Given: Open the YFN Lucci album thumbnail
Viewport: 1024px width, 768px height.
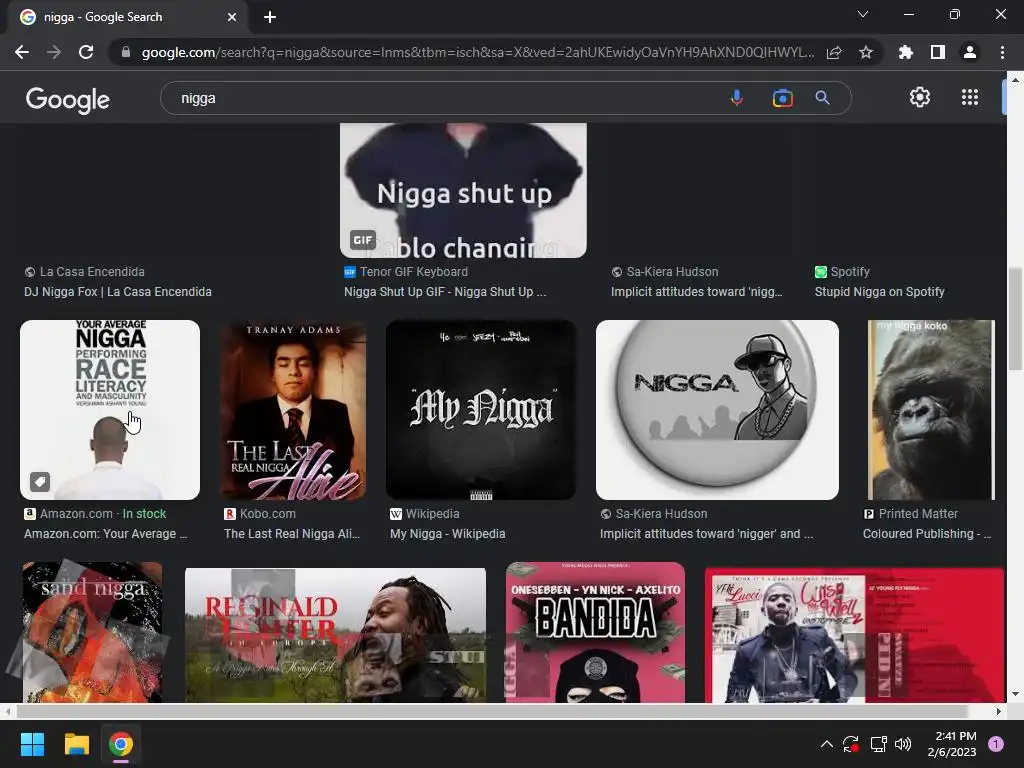Looking at the screenshot, I should [854, 635].
